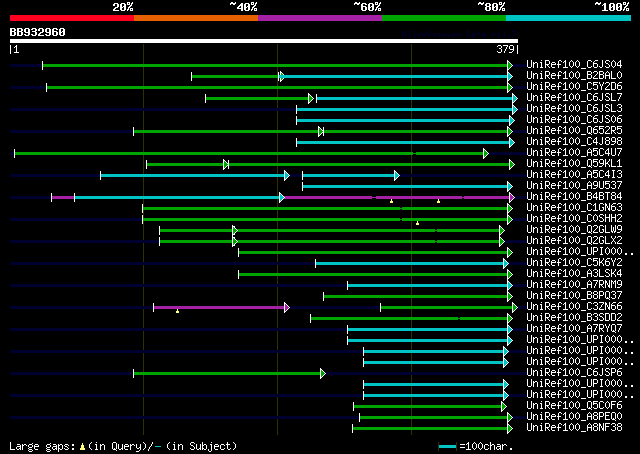Click the cyan ~100% legend segment
Image resolution: width=640 pixels, height=454 pixels.
click(569, 18)
